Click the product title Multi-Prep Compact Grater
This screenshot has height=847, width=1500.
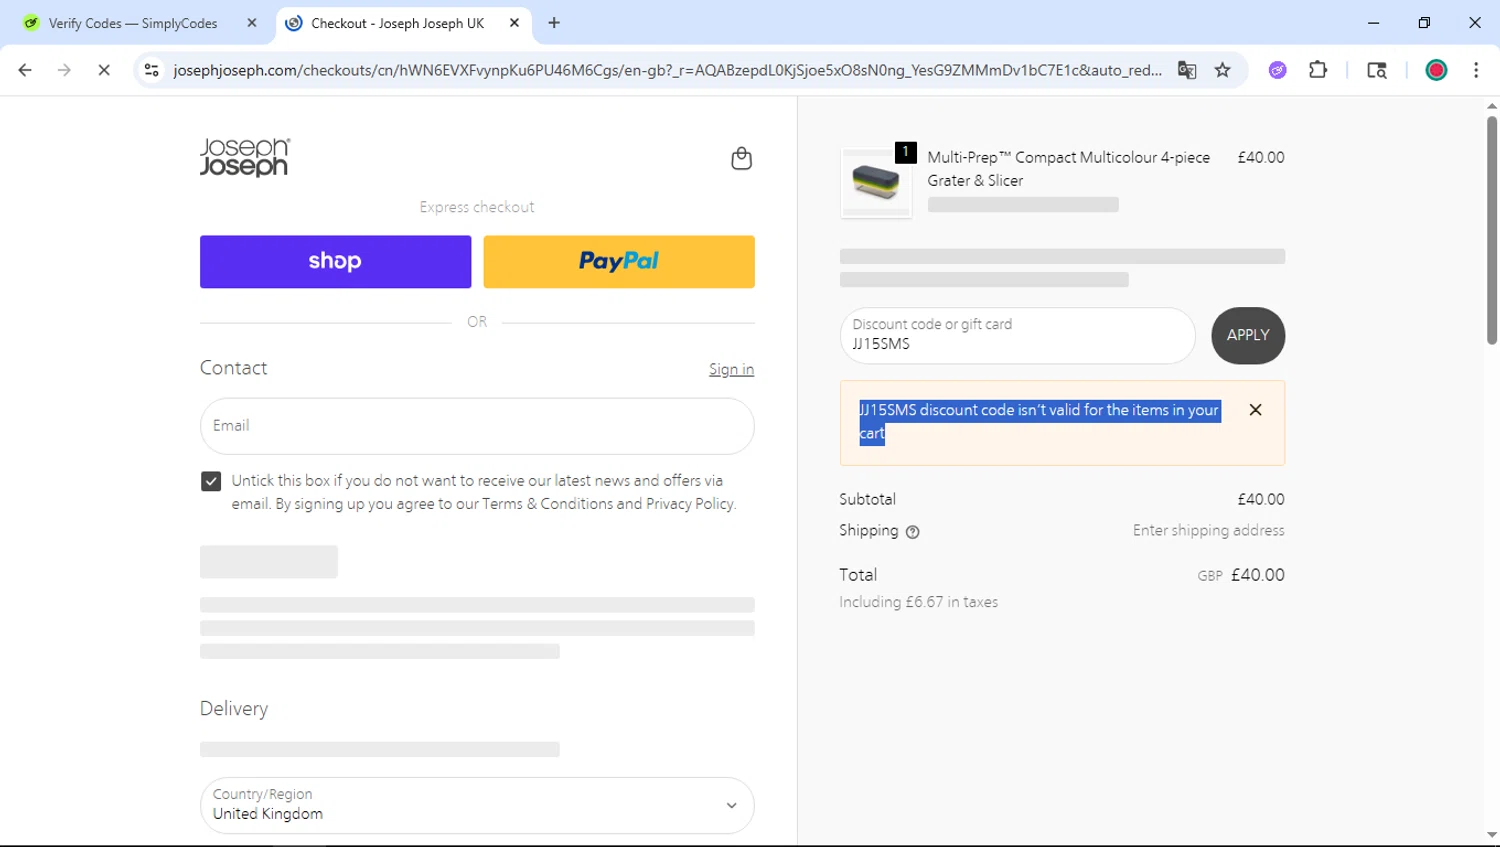click(1068, 169)
